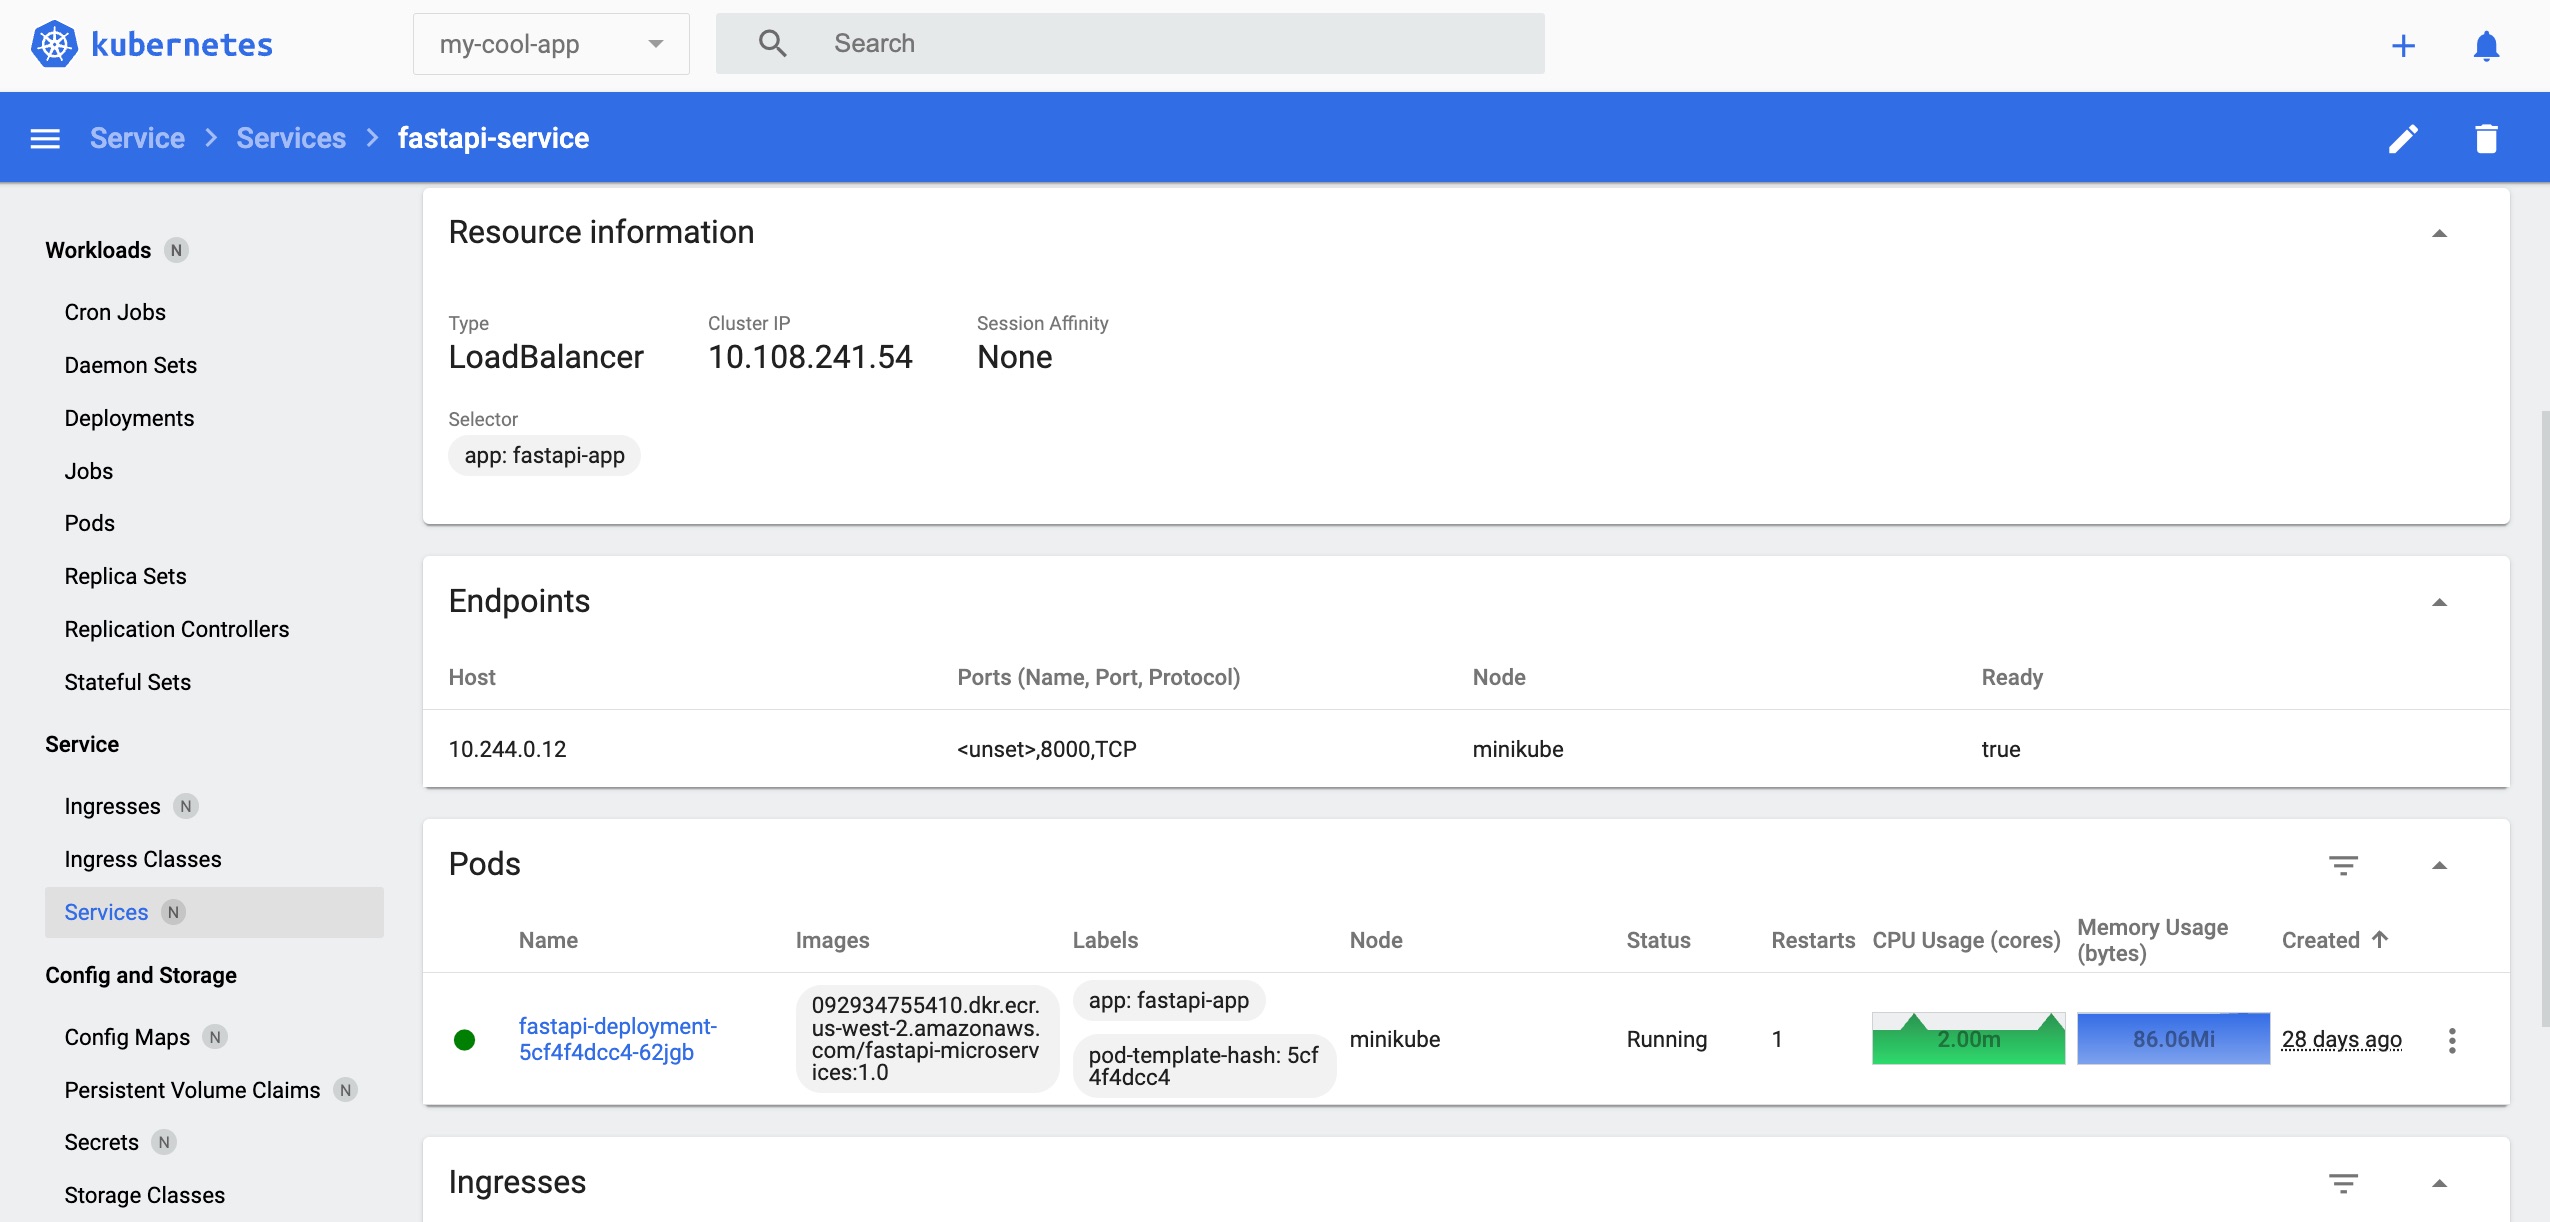The width and height of the screenshot is (2550, 1222).
Task: Select Config Maps from sidebar menu
Action: click(125, 1035)
